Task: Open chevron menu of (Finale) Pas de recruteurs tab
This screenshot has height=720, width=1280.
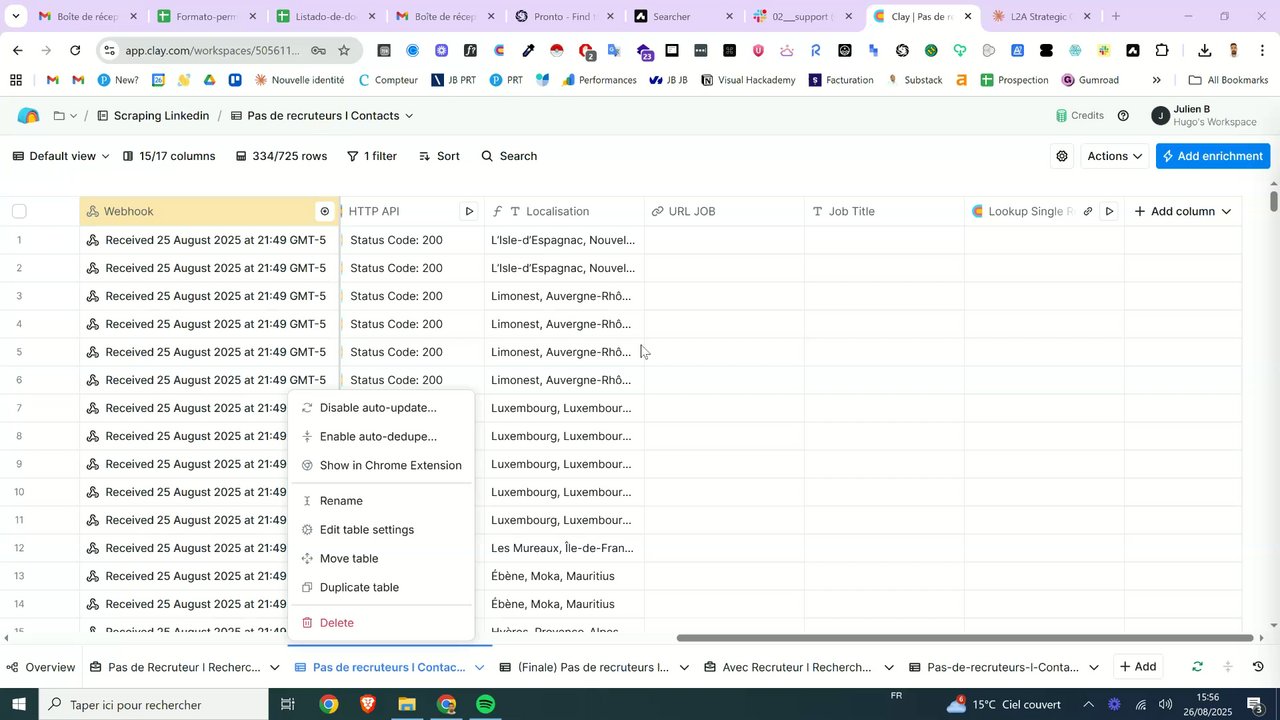Action: click(685, 668)
